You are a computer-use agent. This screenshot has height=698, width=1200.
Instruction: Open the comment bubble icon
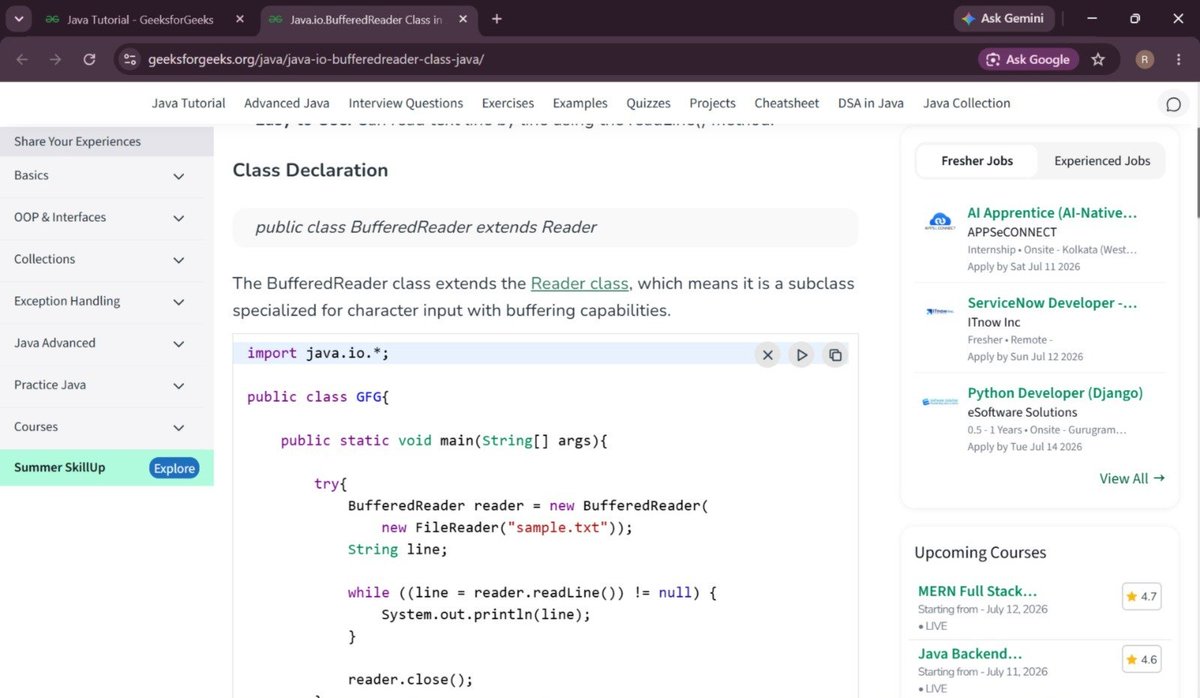tap(1174, 104)
